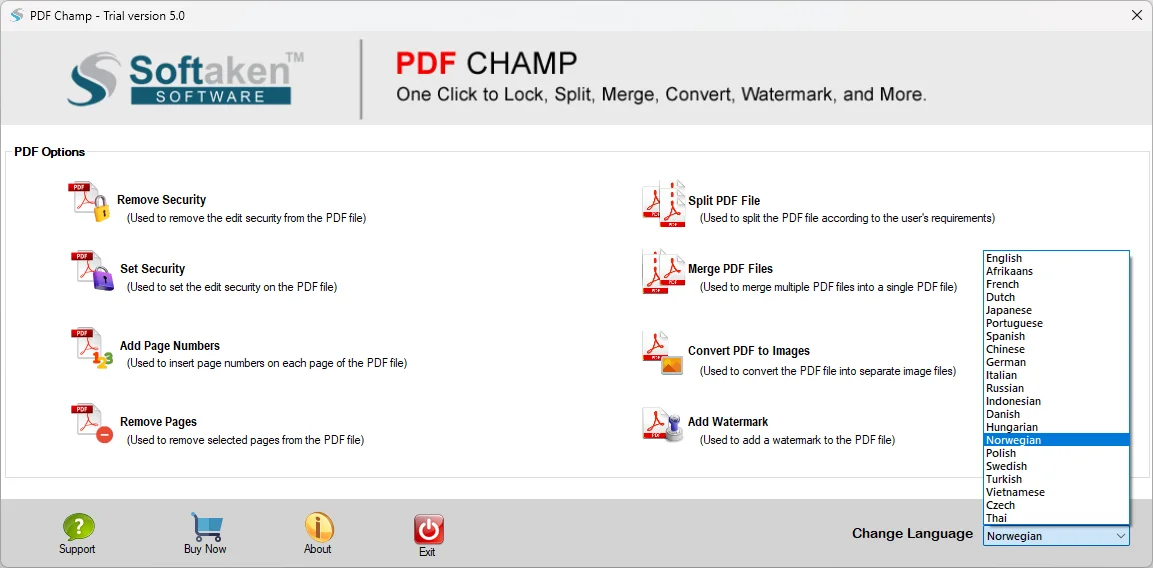Open the Remove Security option label
1153x568 pixels.
point(162,199)
